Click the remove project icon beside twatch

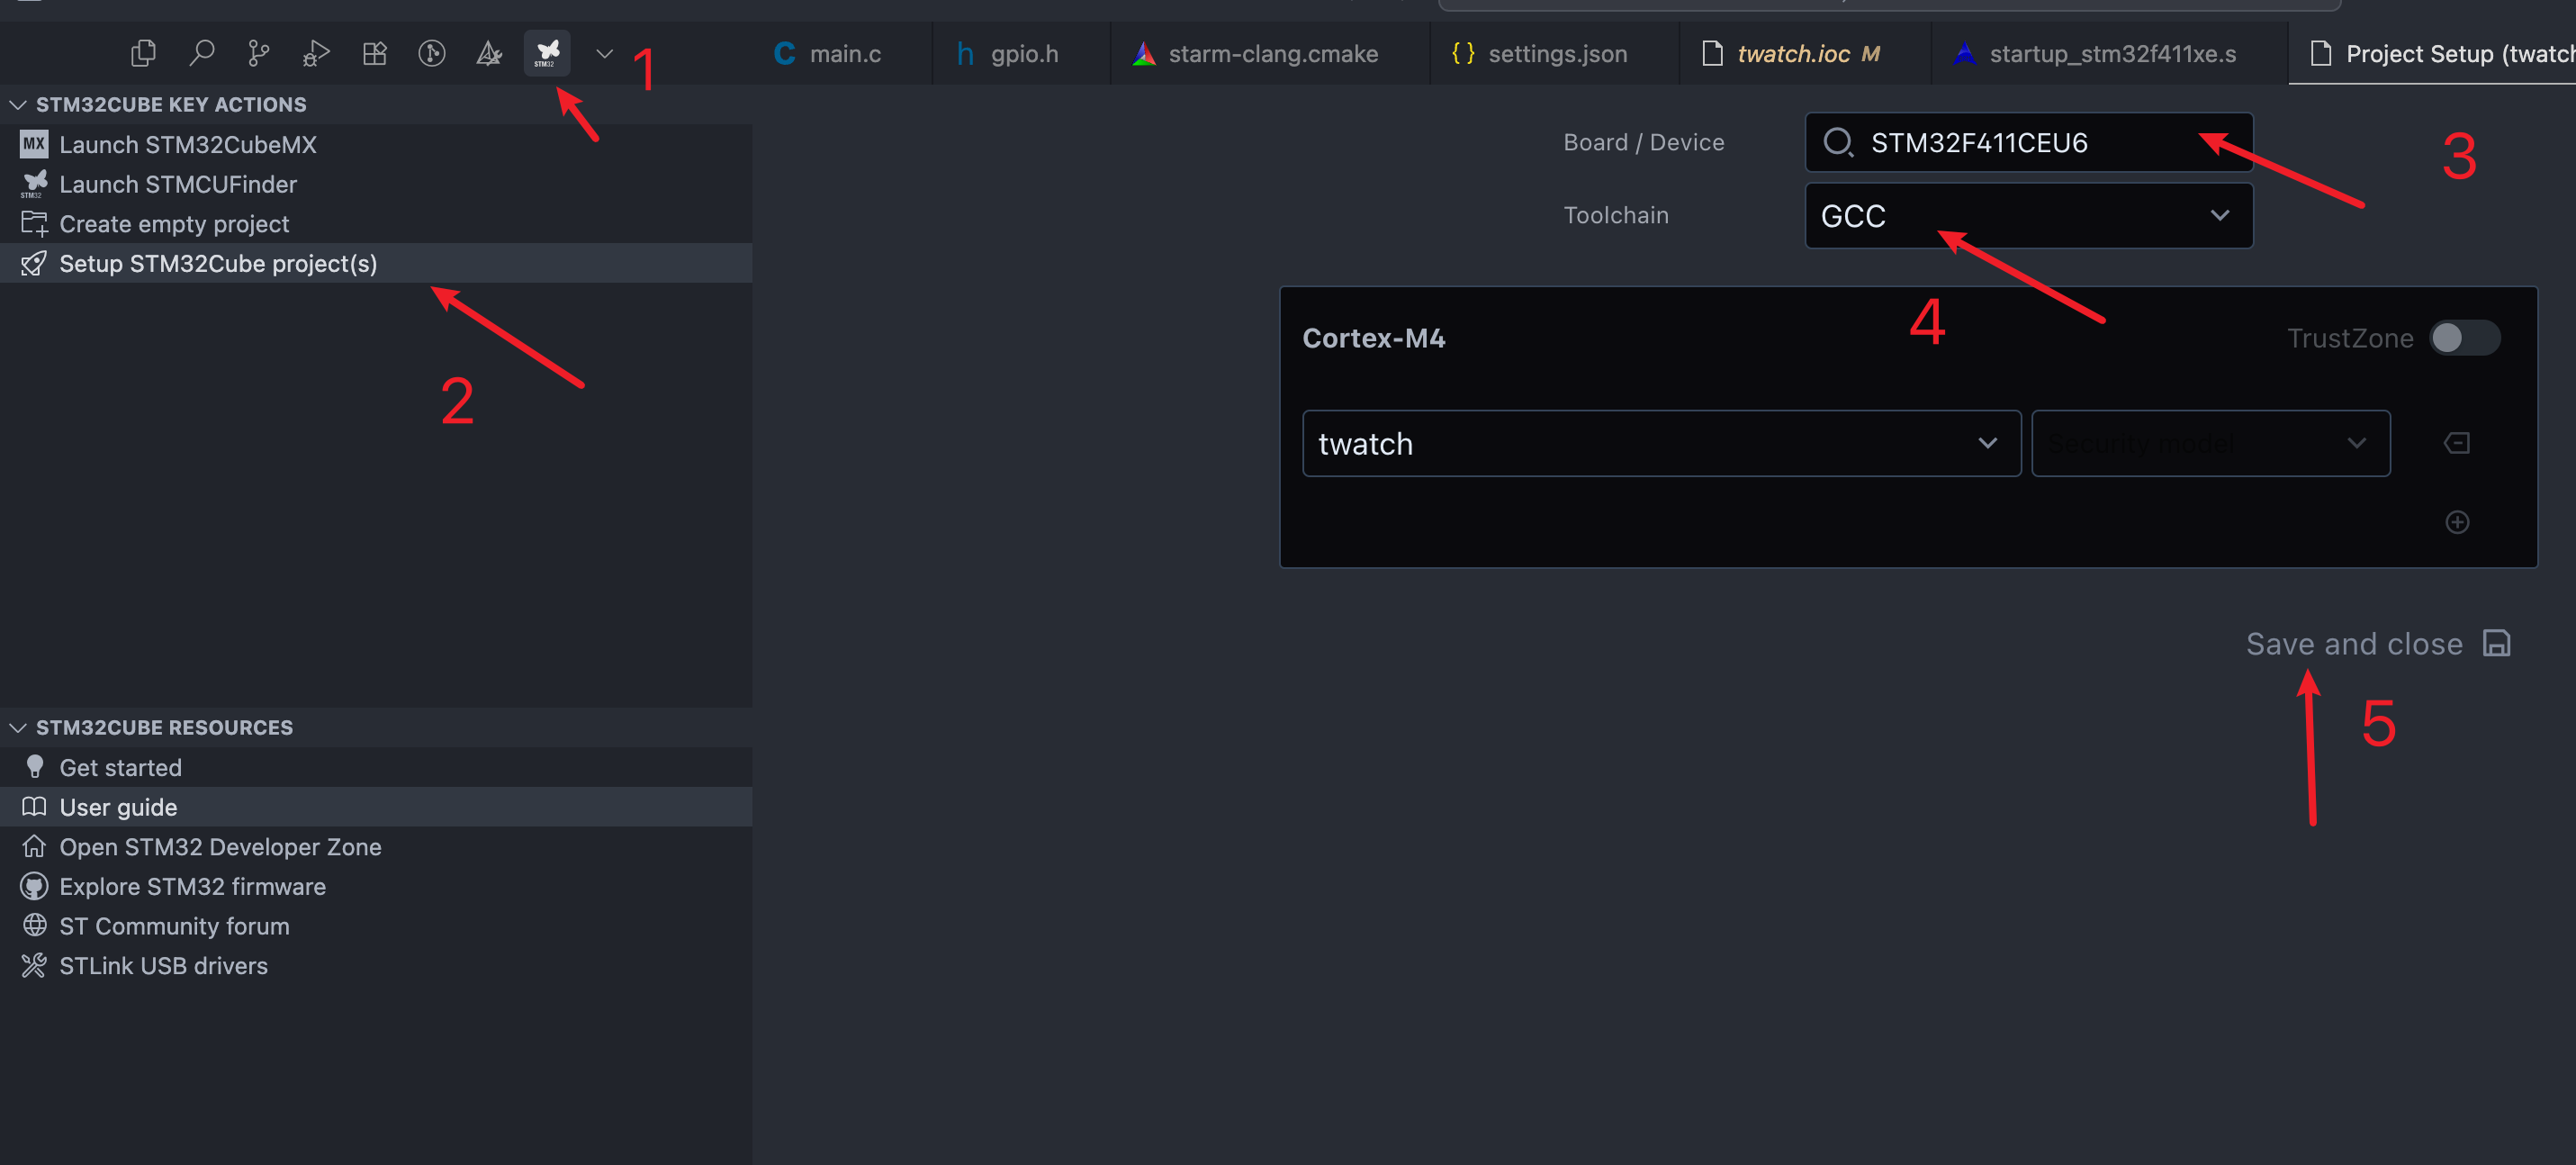pos(2456,443)
